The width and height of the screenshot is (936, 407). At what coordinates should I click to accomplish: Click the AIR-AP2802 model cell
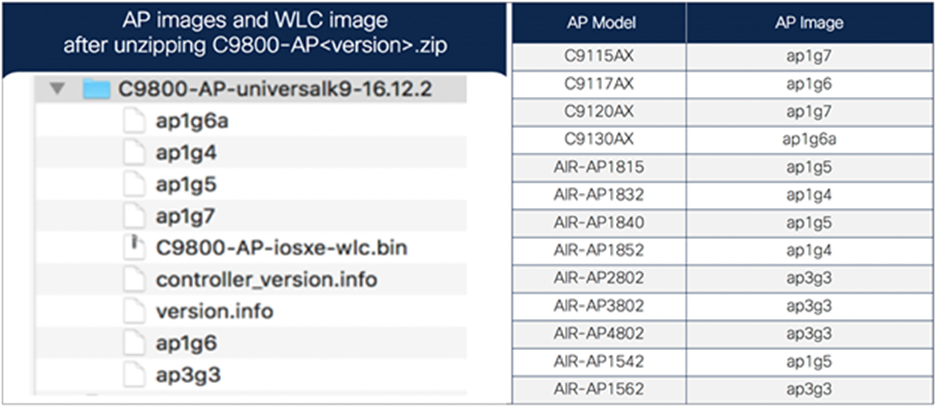[x=599, y=278]
